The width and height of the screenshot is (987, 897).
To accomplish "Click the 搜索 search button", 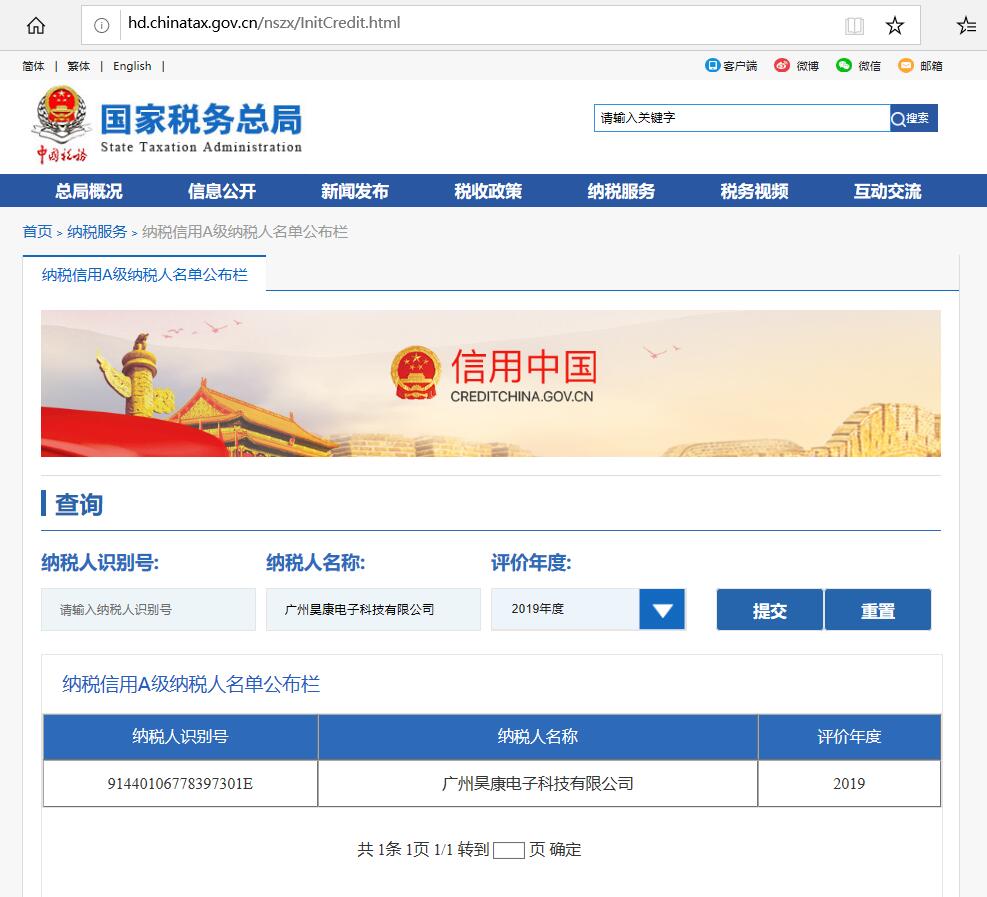I will (913, 118).
